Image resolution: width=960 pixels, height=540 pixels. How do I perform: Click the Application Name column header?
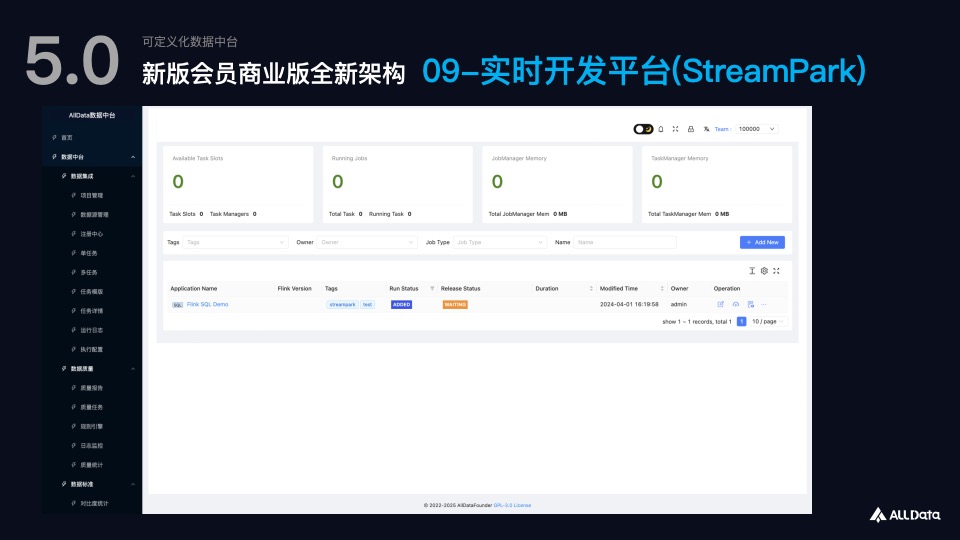(x=194, y=288)
